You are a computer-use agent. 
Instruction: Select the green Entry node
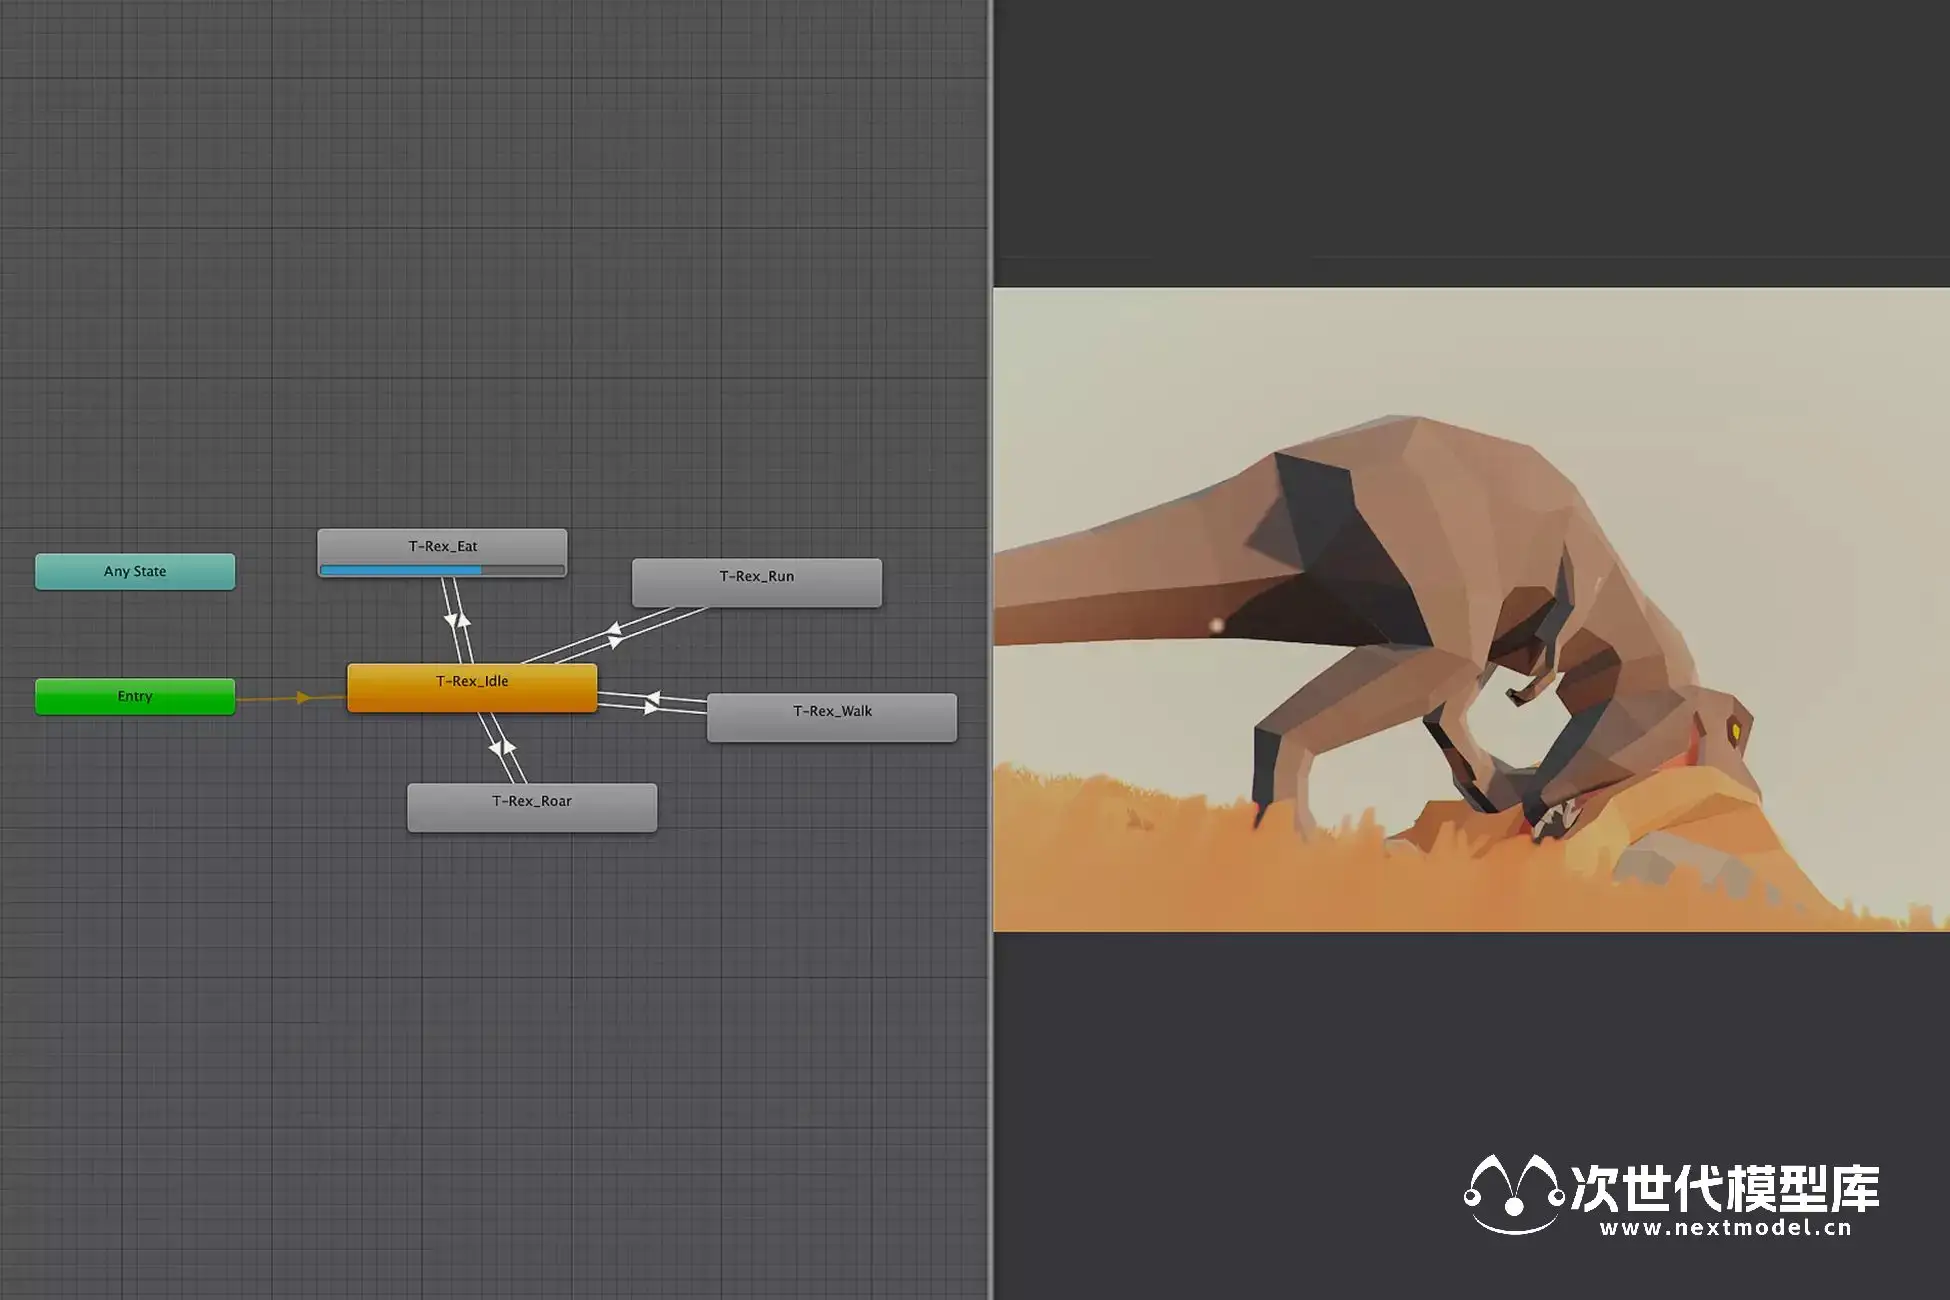click(x=135, y=696)
